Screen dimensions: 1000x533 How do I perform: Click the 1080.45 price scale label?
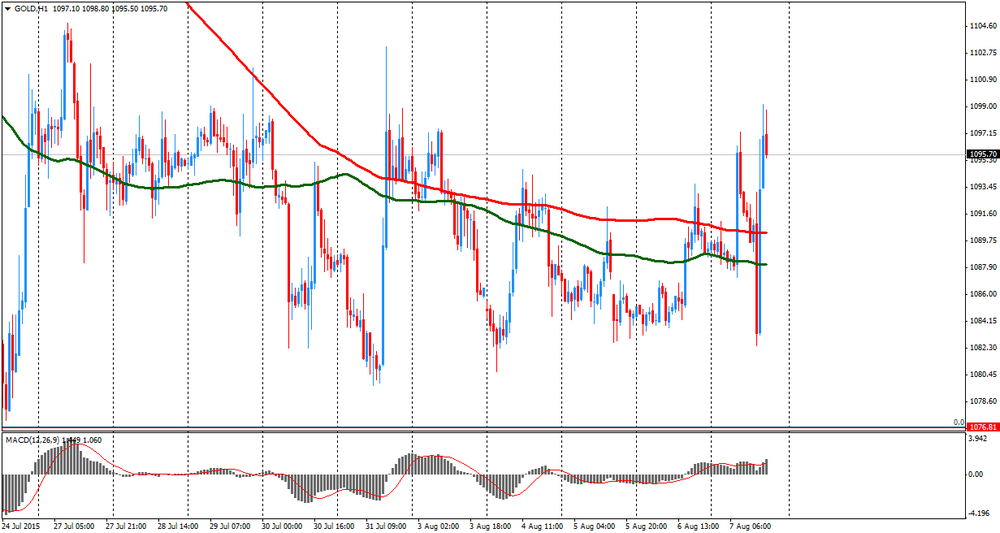click(x=983, y=374)
